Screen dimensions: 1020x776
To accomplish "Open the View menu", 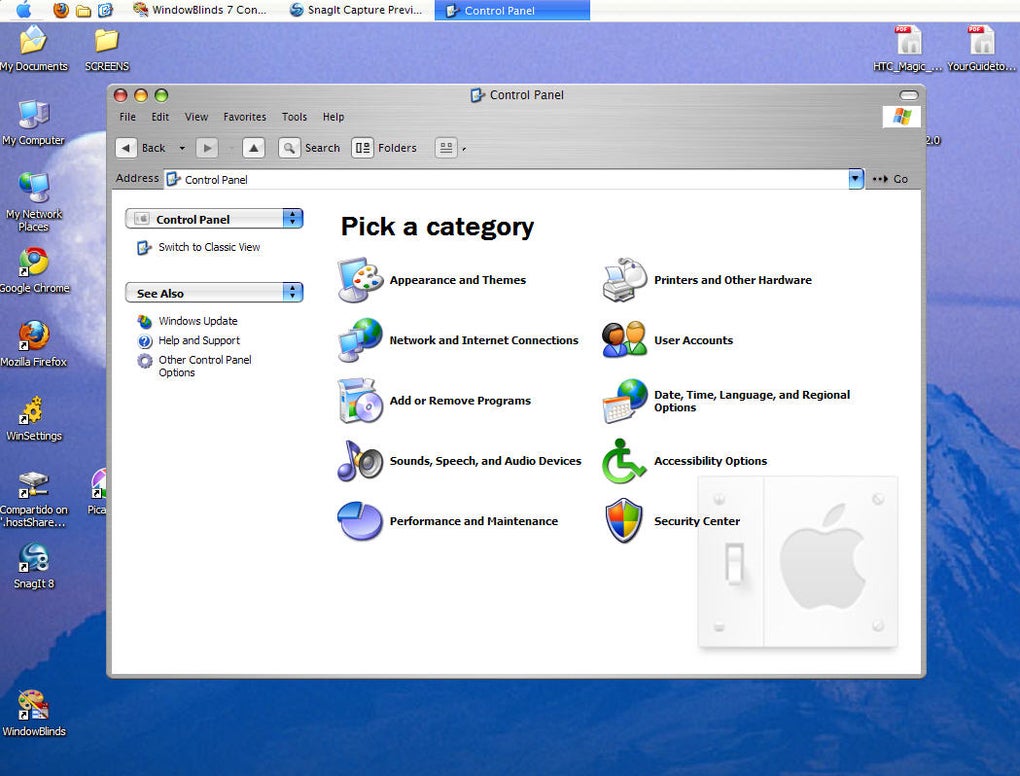I will click(196, 117).
